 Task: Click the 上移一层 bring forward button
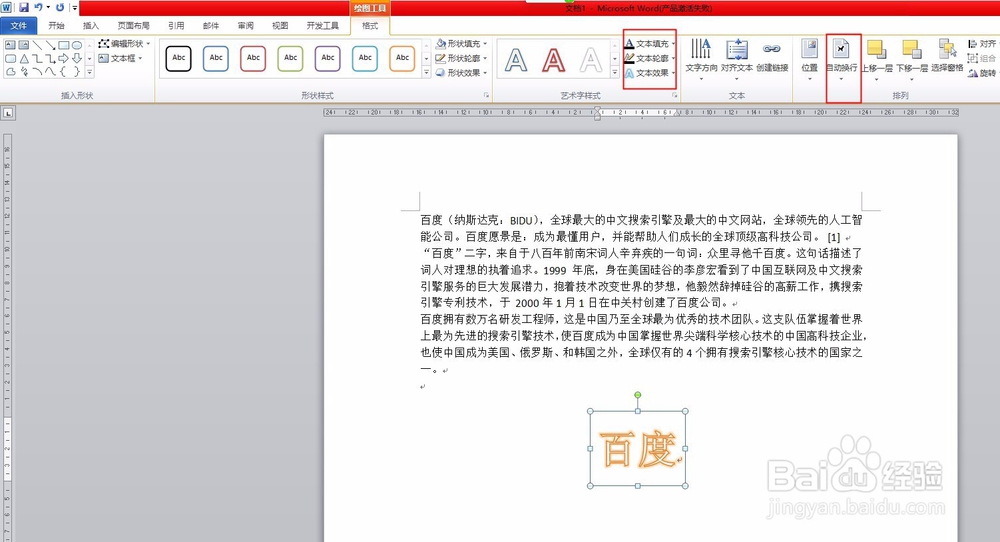click(877, 59)
